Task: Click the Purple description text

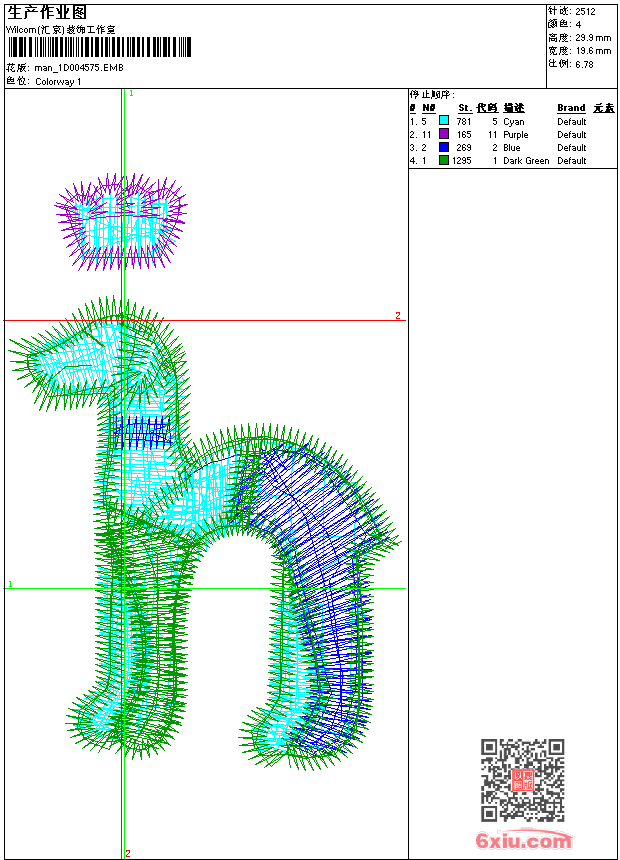Action: (516, 135)
